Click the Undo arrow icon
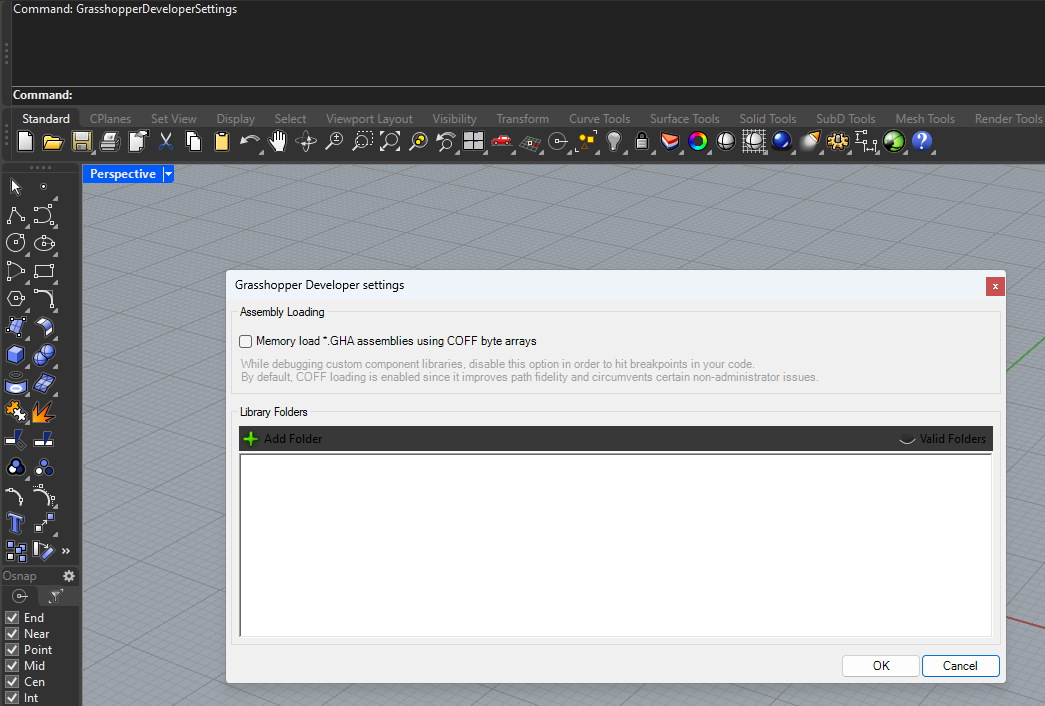Image resolution: width=1045 pixels, height=706 pixels. 249,141
